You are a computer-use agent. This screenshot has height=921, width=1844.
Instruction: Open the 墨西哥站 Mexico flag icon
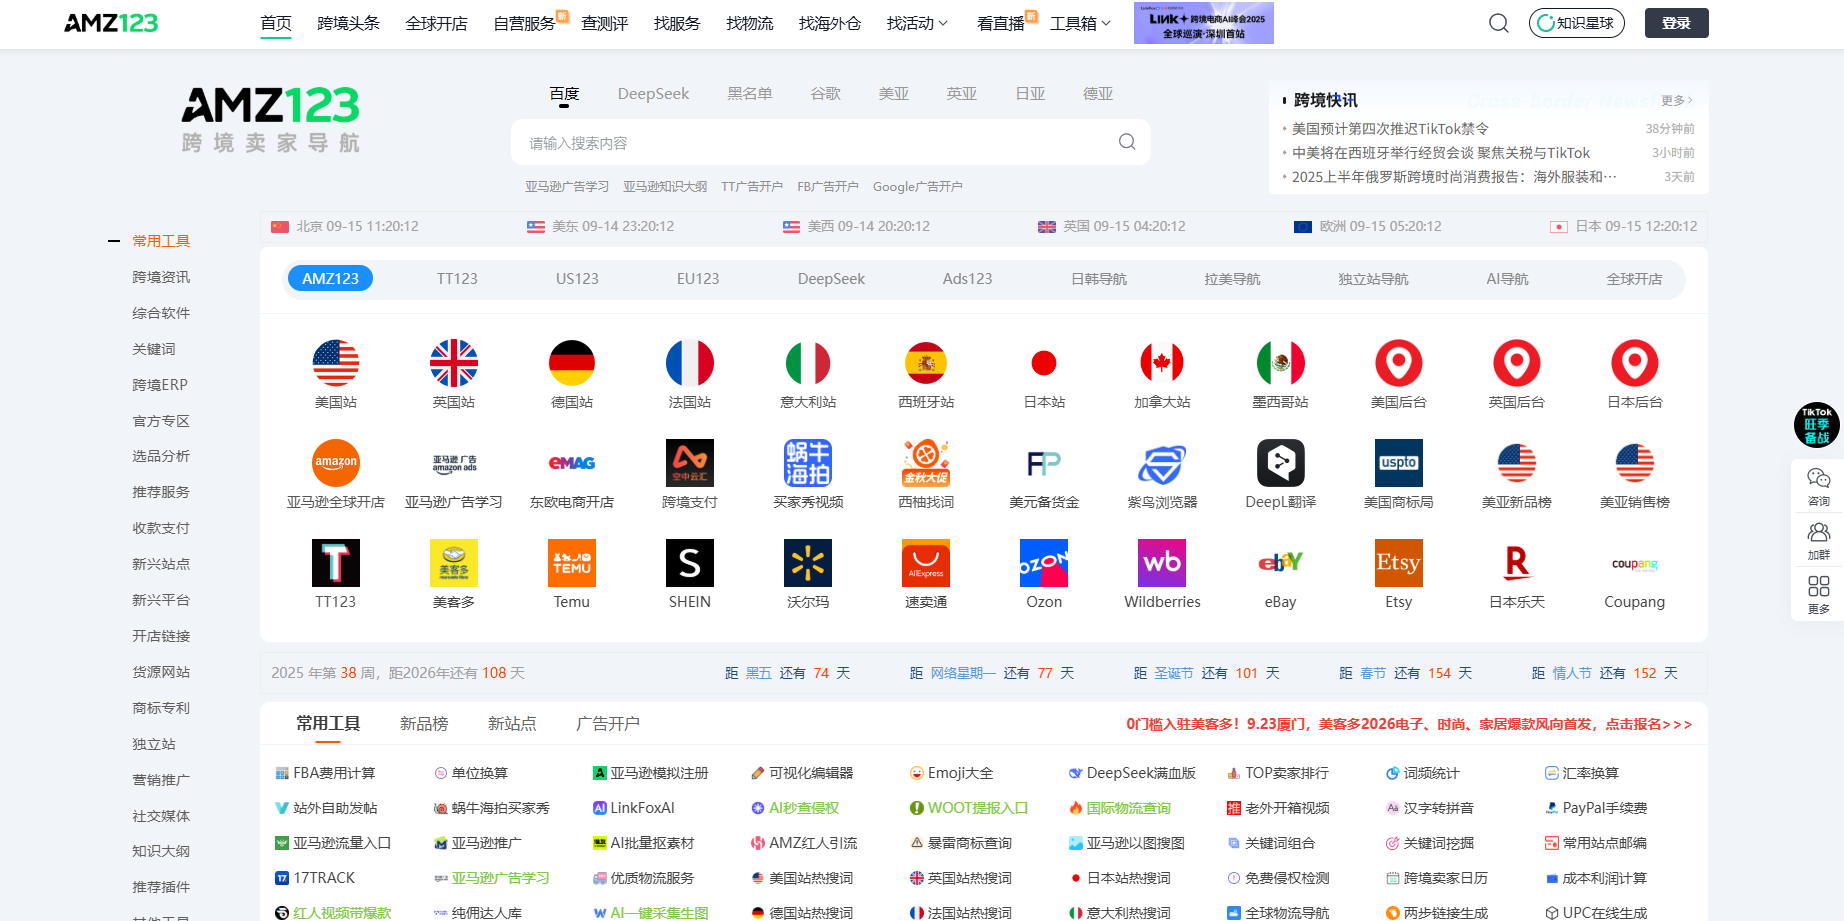[x=1280, y=363]
